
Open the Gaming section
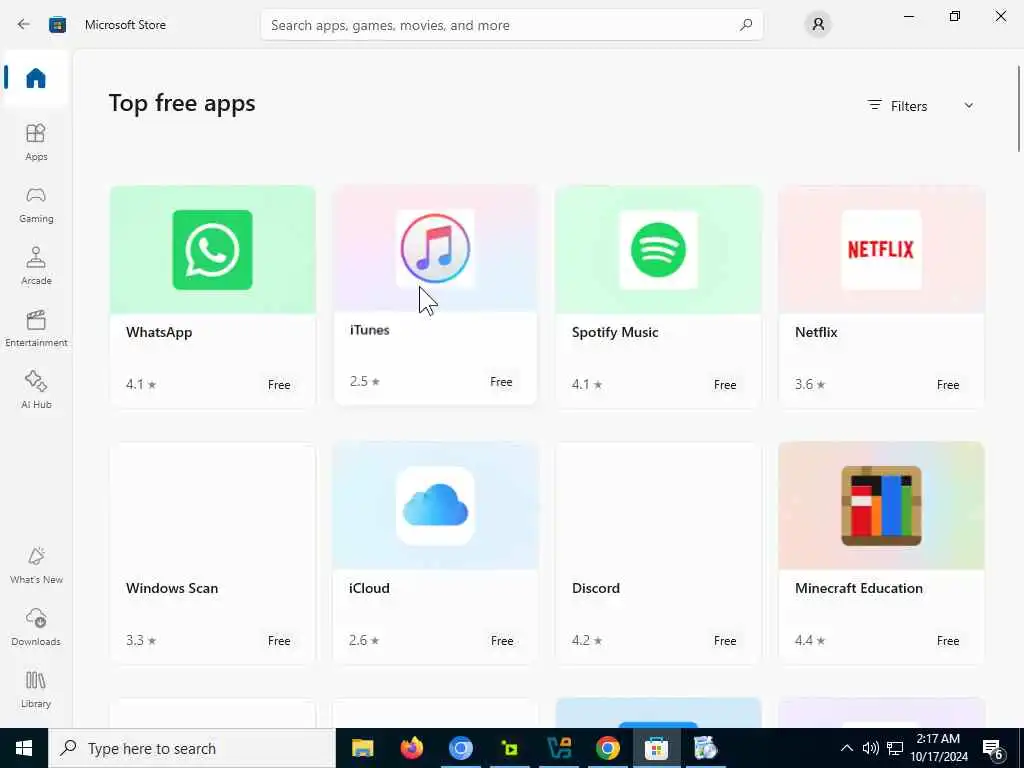point(36,204)
